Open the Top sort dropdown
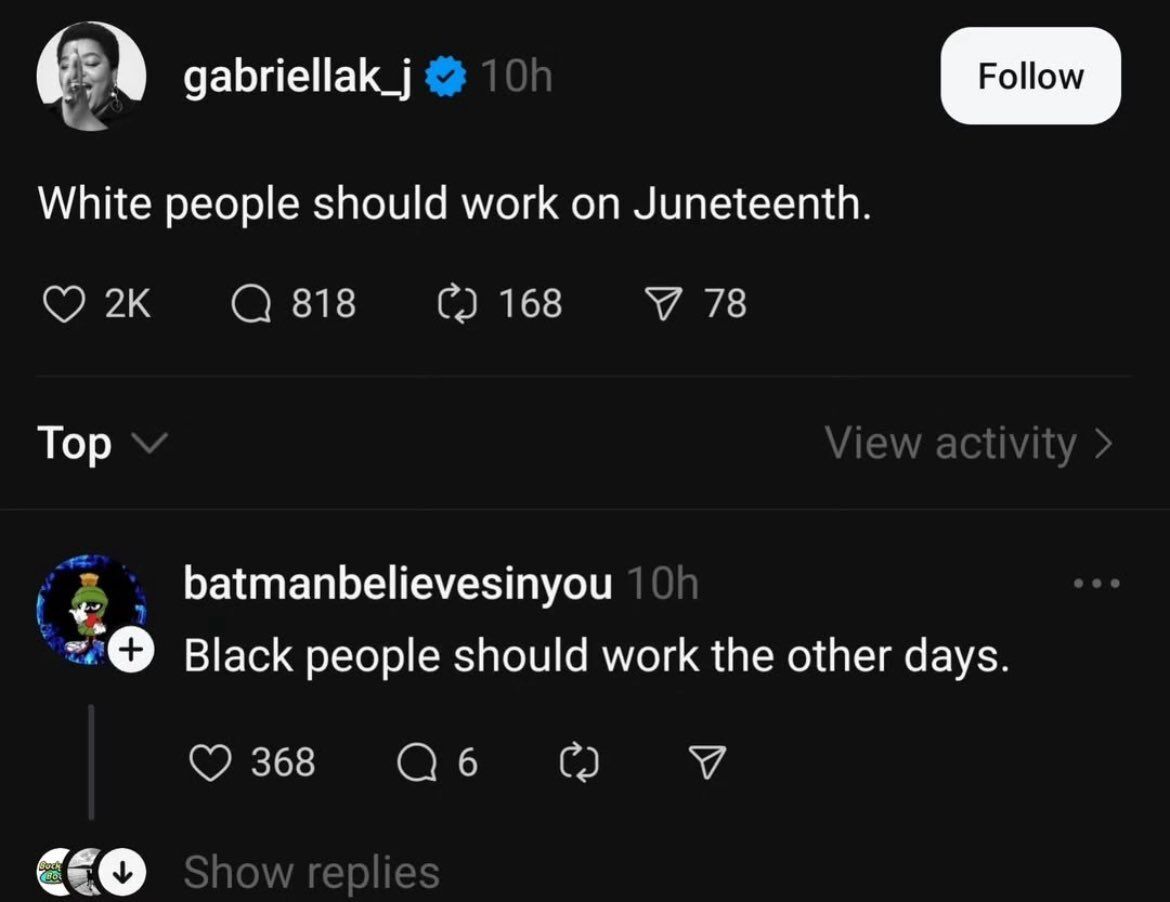This screenshot has width=1170, height=902. (x=103, y=444)
